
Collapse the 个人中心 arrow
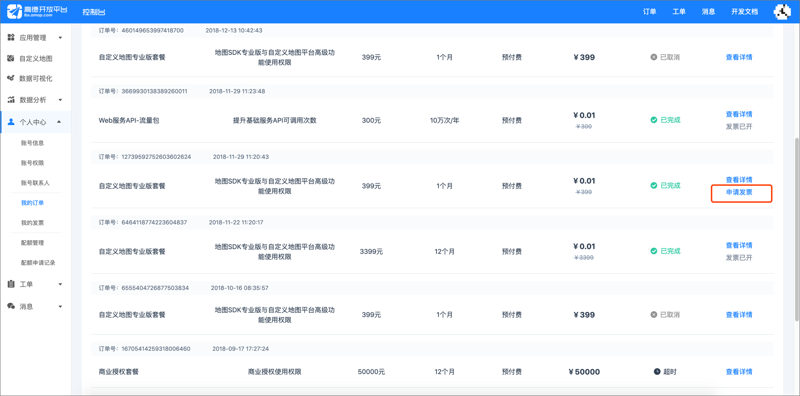(59, 122)
